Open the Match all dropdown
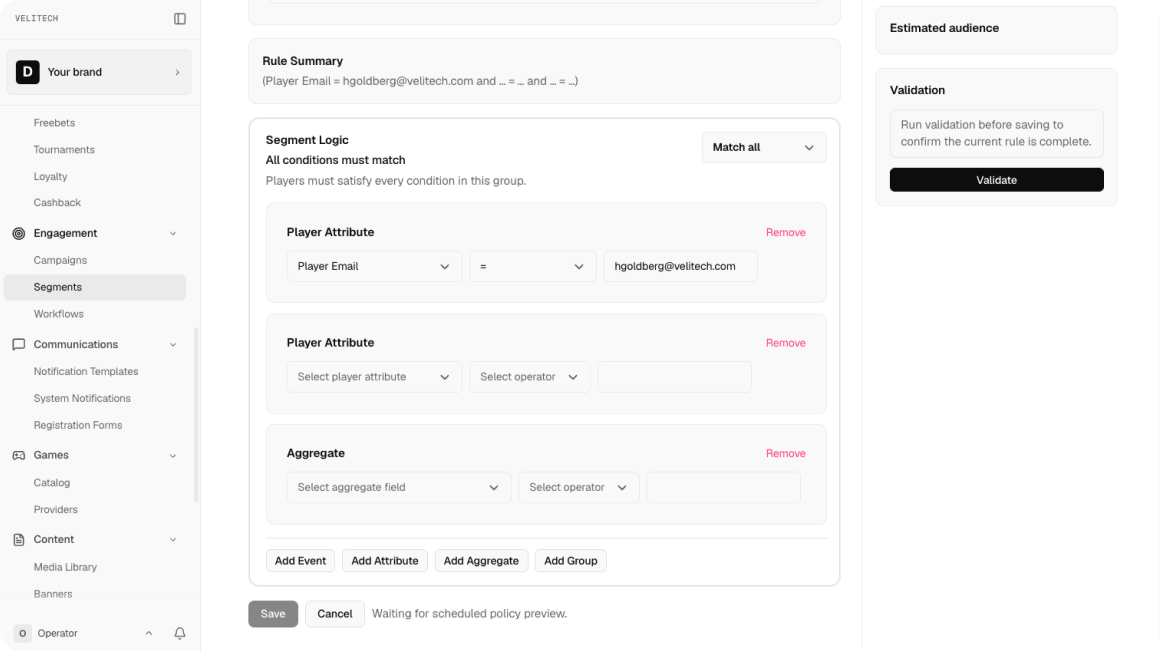 pyautogui.click(x=763, y=147)
